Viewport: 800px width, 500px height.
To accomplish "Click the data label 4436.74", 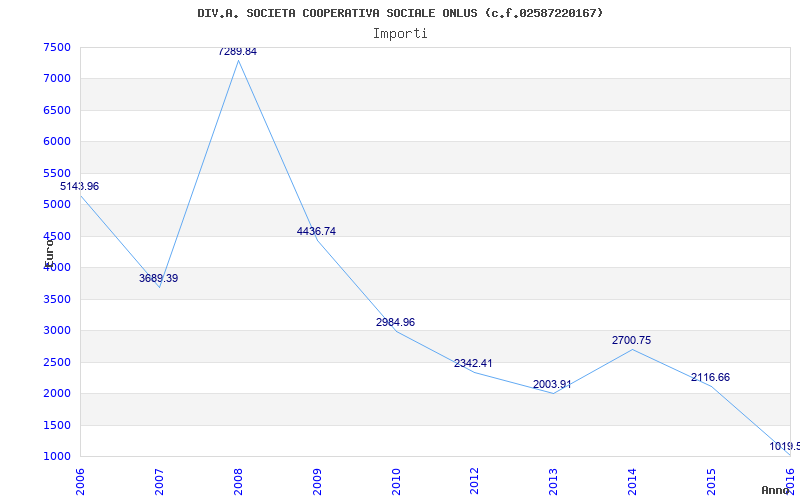I will [x=316, y=231].
